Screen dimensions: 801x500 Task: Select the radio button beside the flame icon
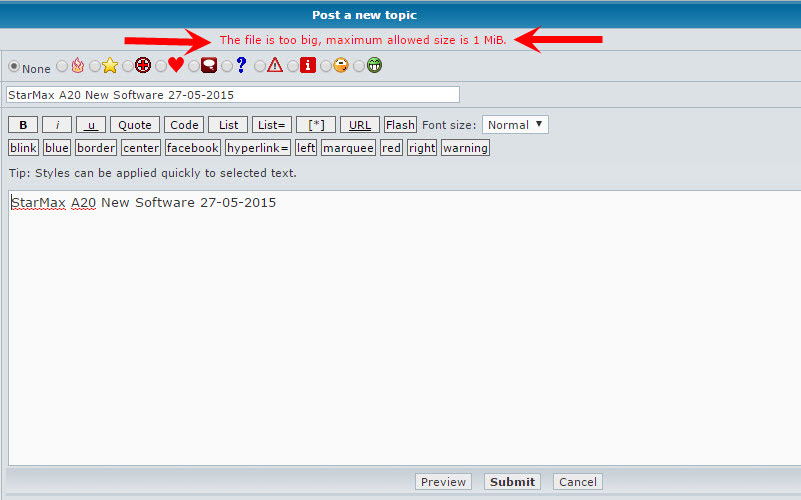[x=62, y=66]
